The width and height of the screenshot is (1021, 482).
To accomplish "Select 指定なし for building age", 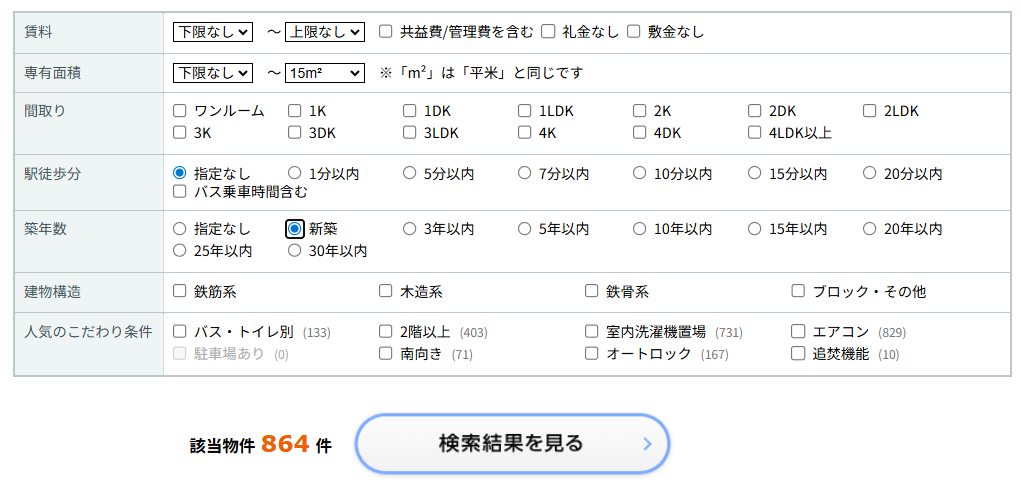I will tap(180, 229).
